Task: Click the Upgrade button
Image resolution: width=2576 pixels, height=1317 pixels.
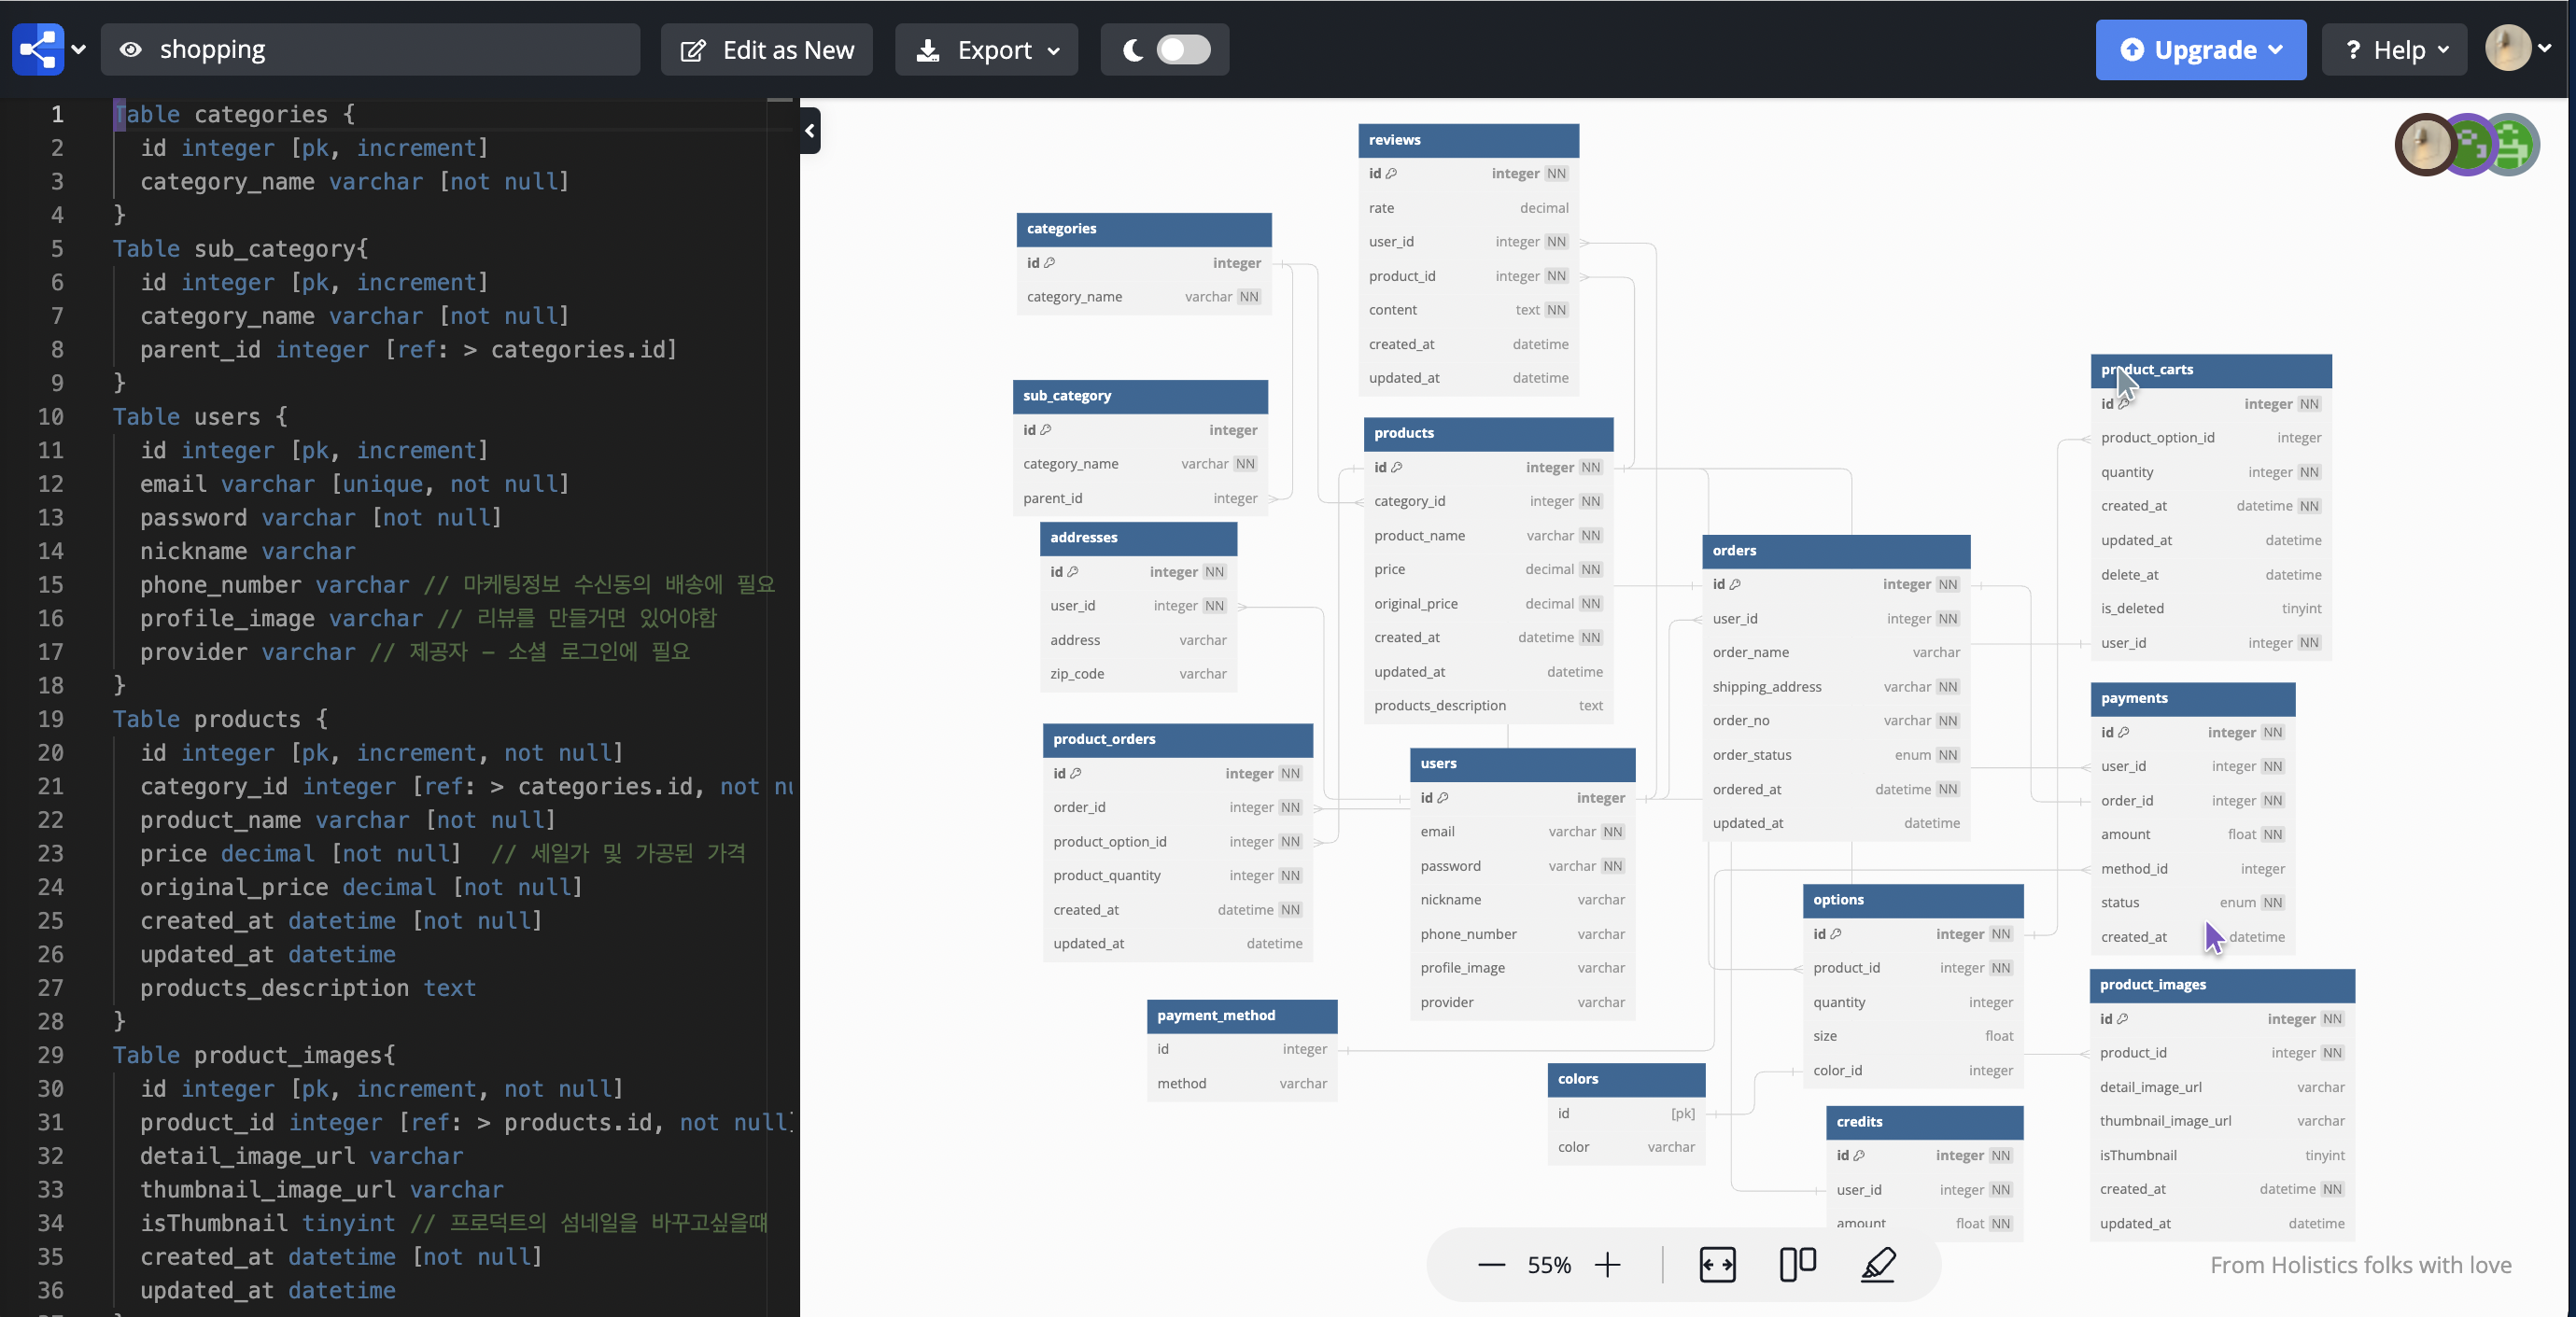Action: (x=2200, y=50)
